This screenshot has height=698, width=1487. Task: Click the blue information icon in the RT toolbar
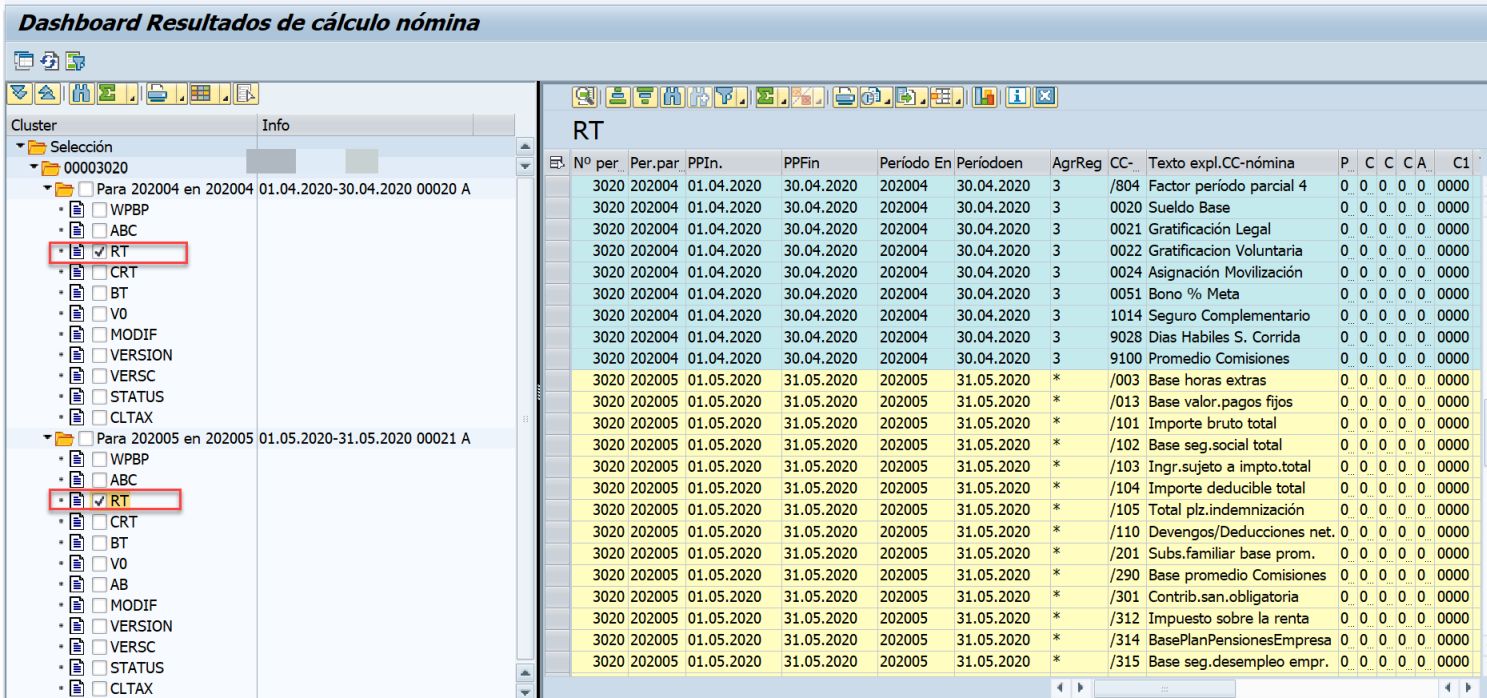pos(1018,97)
